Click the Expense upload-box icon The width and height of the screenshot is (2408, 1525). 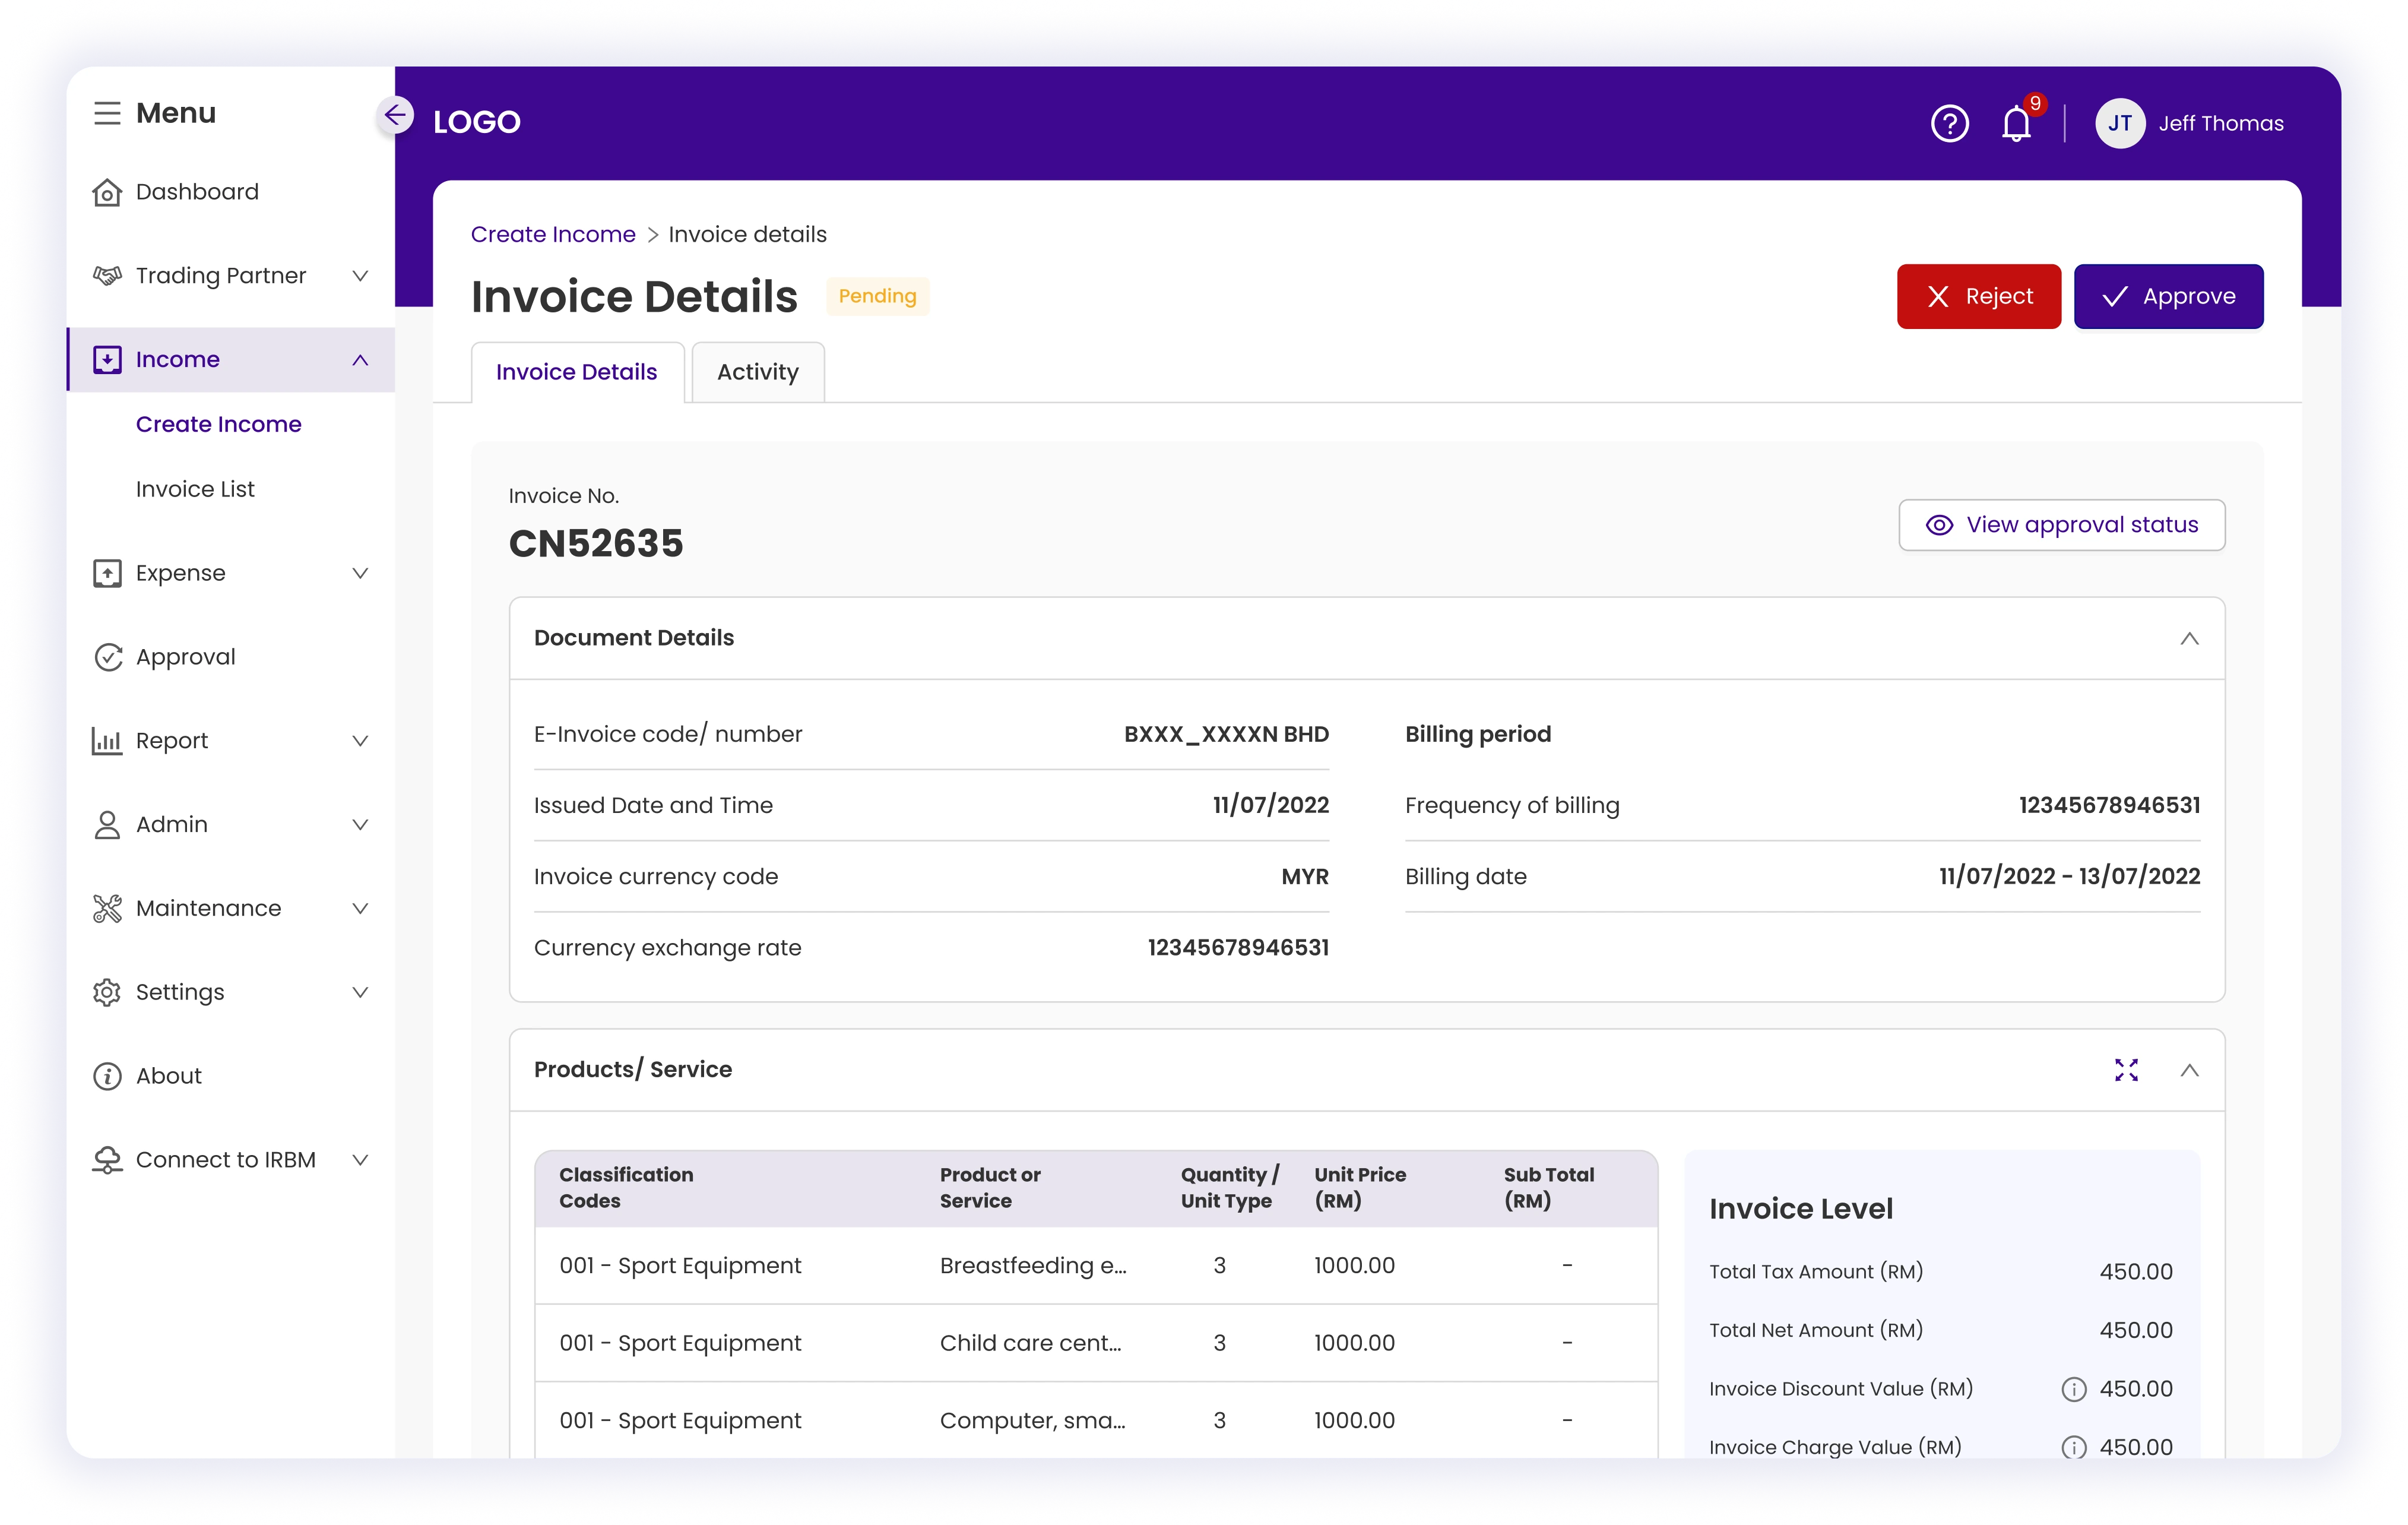pyautogui.click(x=107, y=573)
